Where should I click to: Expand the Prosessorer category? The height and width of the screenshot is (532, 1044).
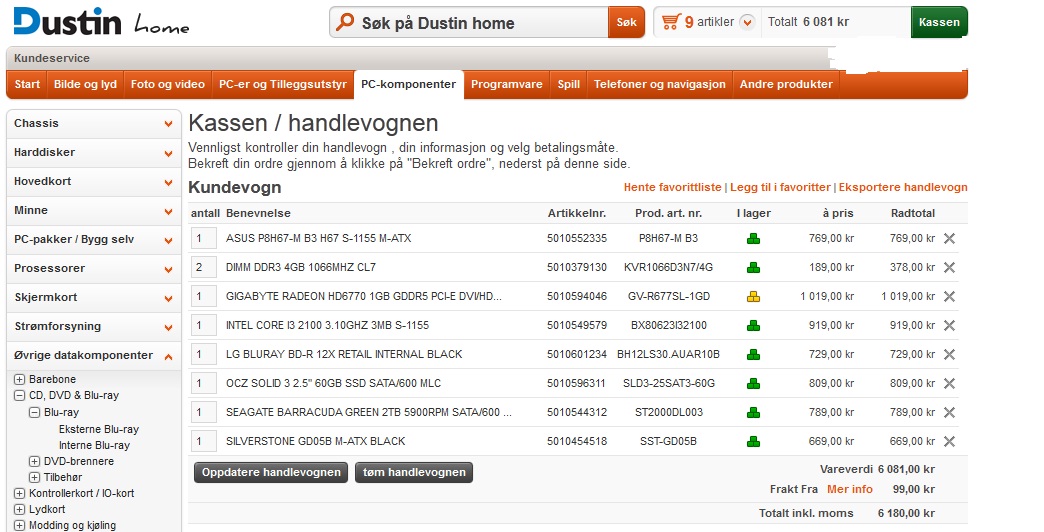(x=168, y=269)
